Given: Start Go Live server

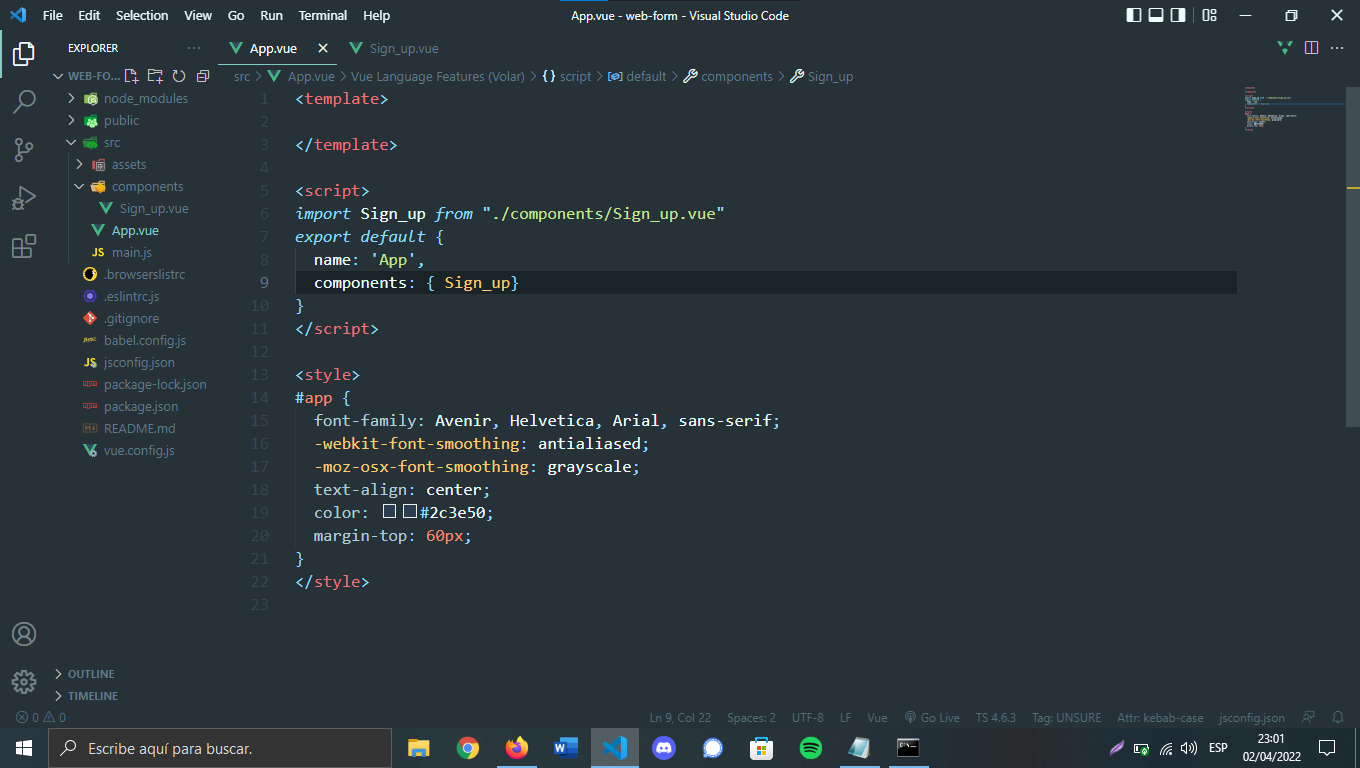Looking at the screenshot, I should click(x=932, y=718).
